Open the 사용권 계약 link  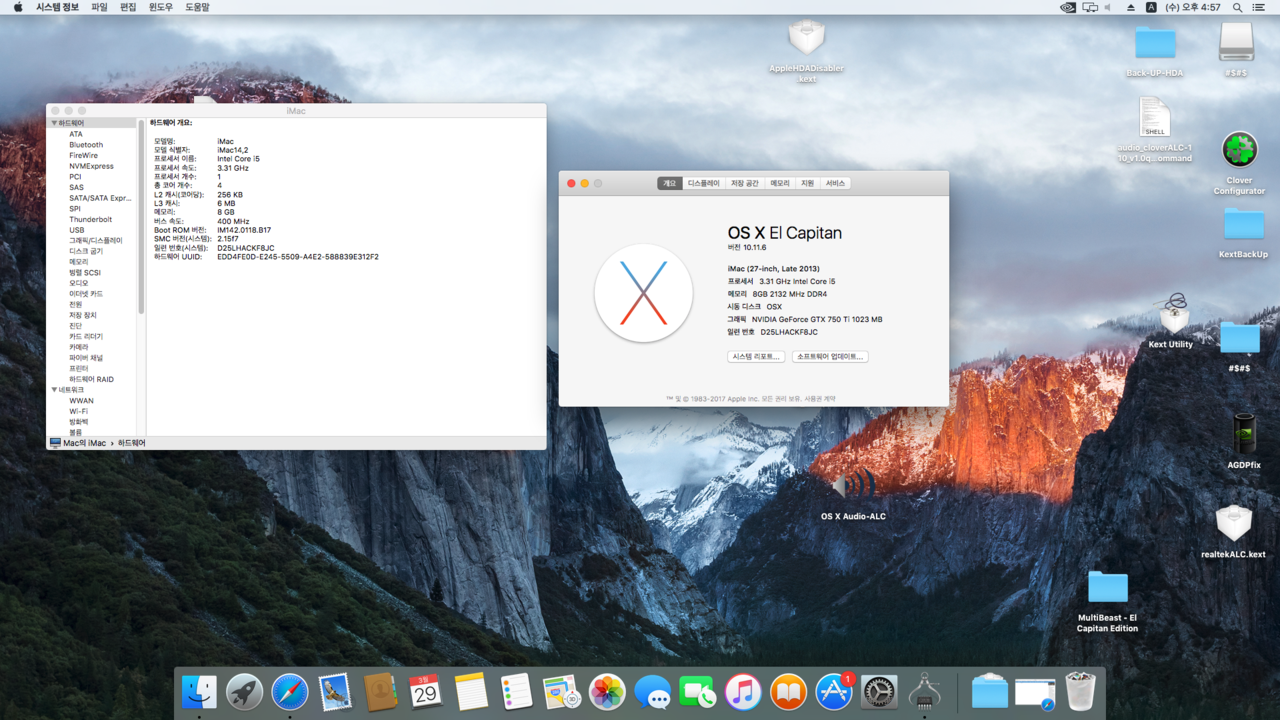(820, 398)
